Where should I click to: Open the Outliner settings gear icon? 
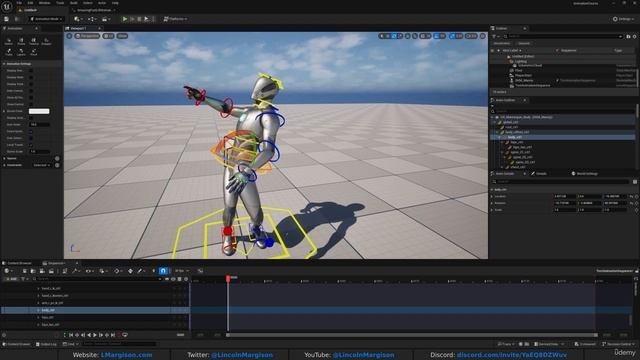point(634,36)
